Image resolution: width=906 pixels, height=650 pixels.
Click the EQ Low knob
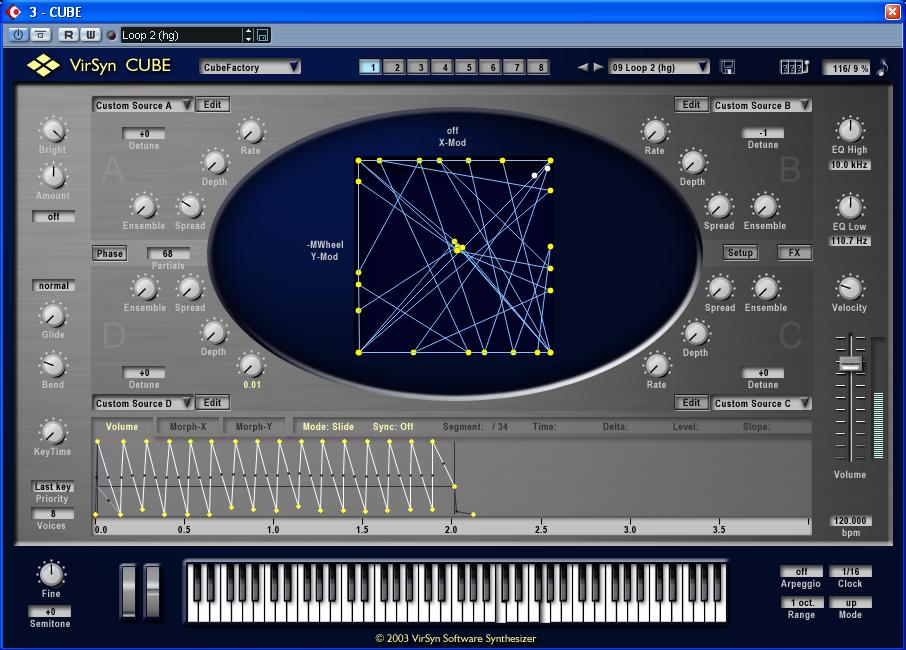click(x=849, y=206)
